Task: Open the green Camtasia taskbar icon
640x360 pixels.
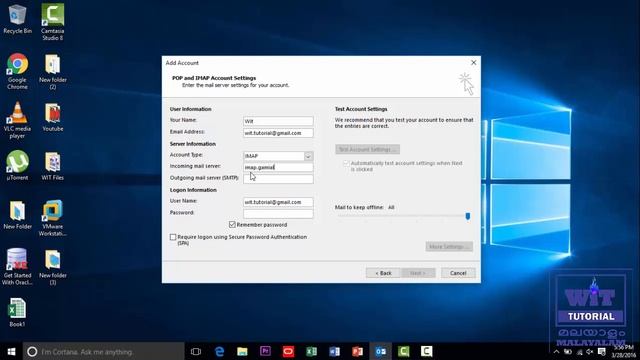Action: pos(404,351)
